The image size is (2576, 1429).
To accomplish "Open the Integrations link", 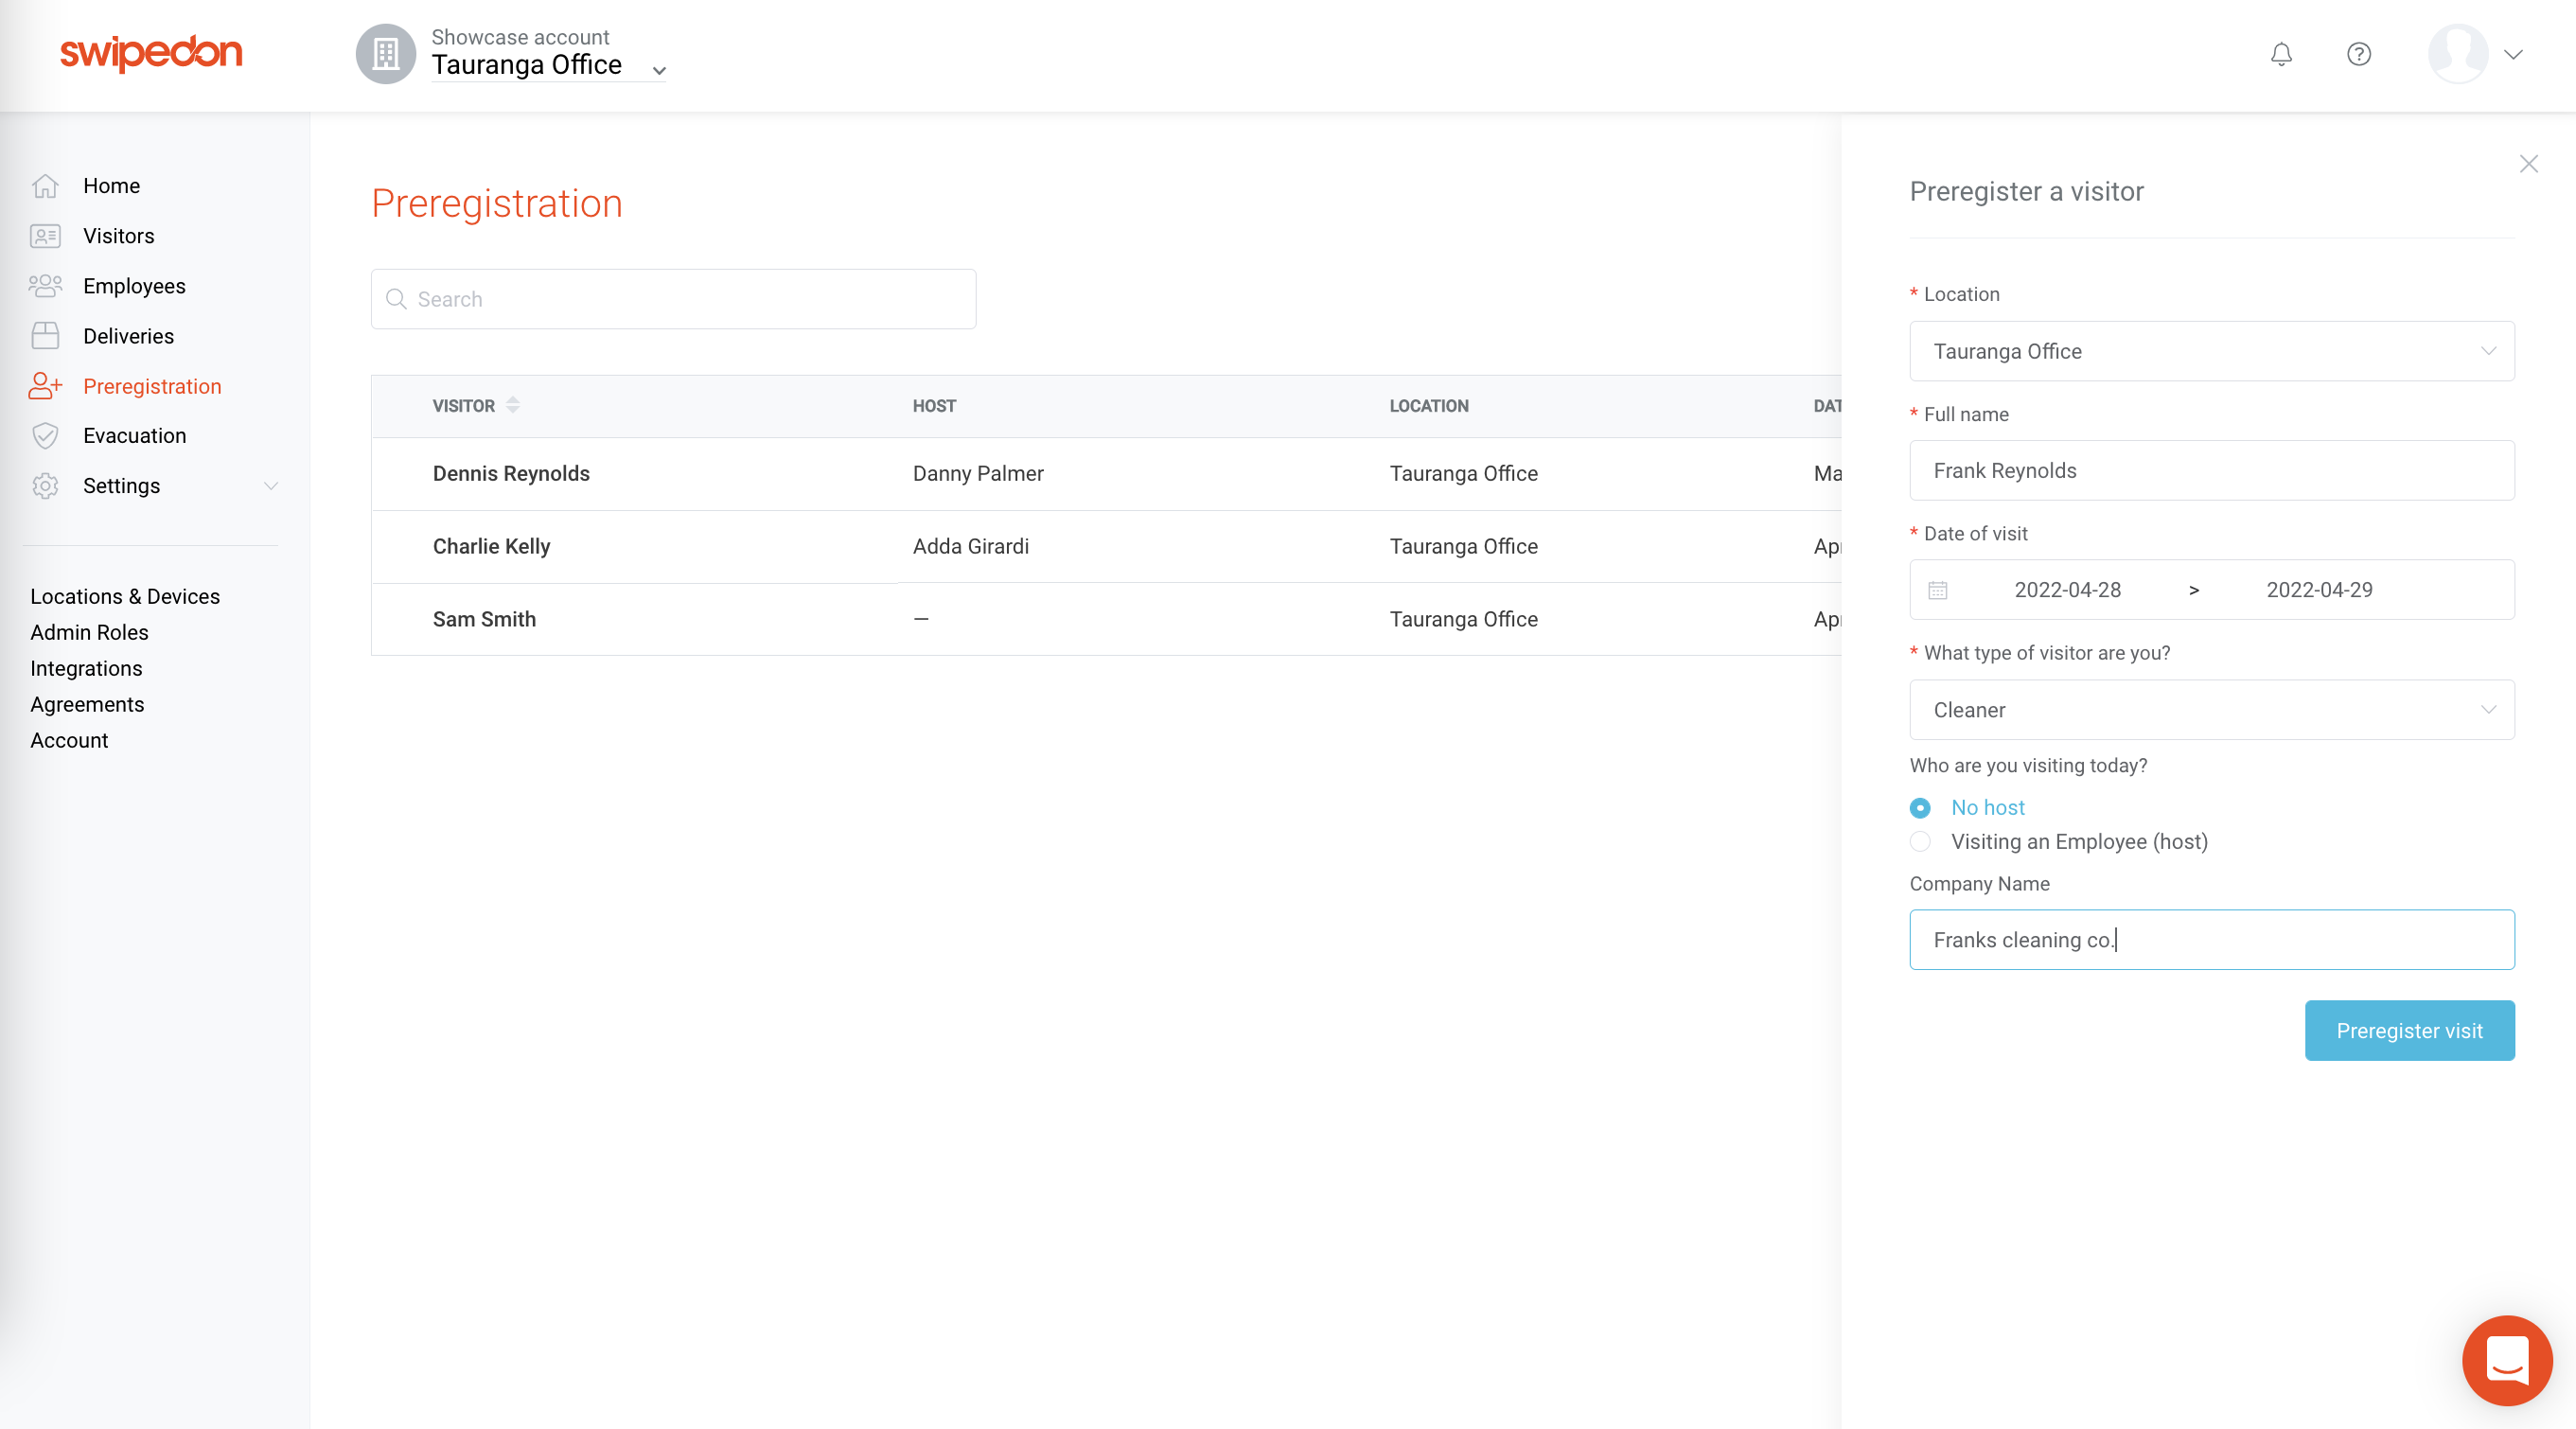I will 86,669.
